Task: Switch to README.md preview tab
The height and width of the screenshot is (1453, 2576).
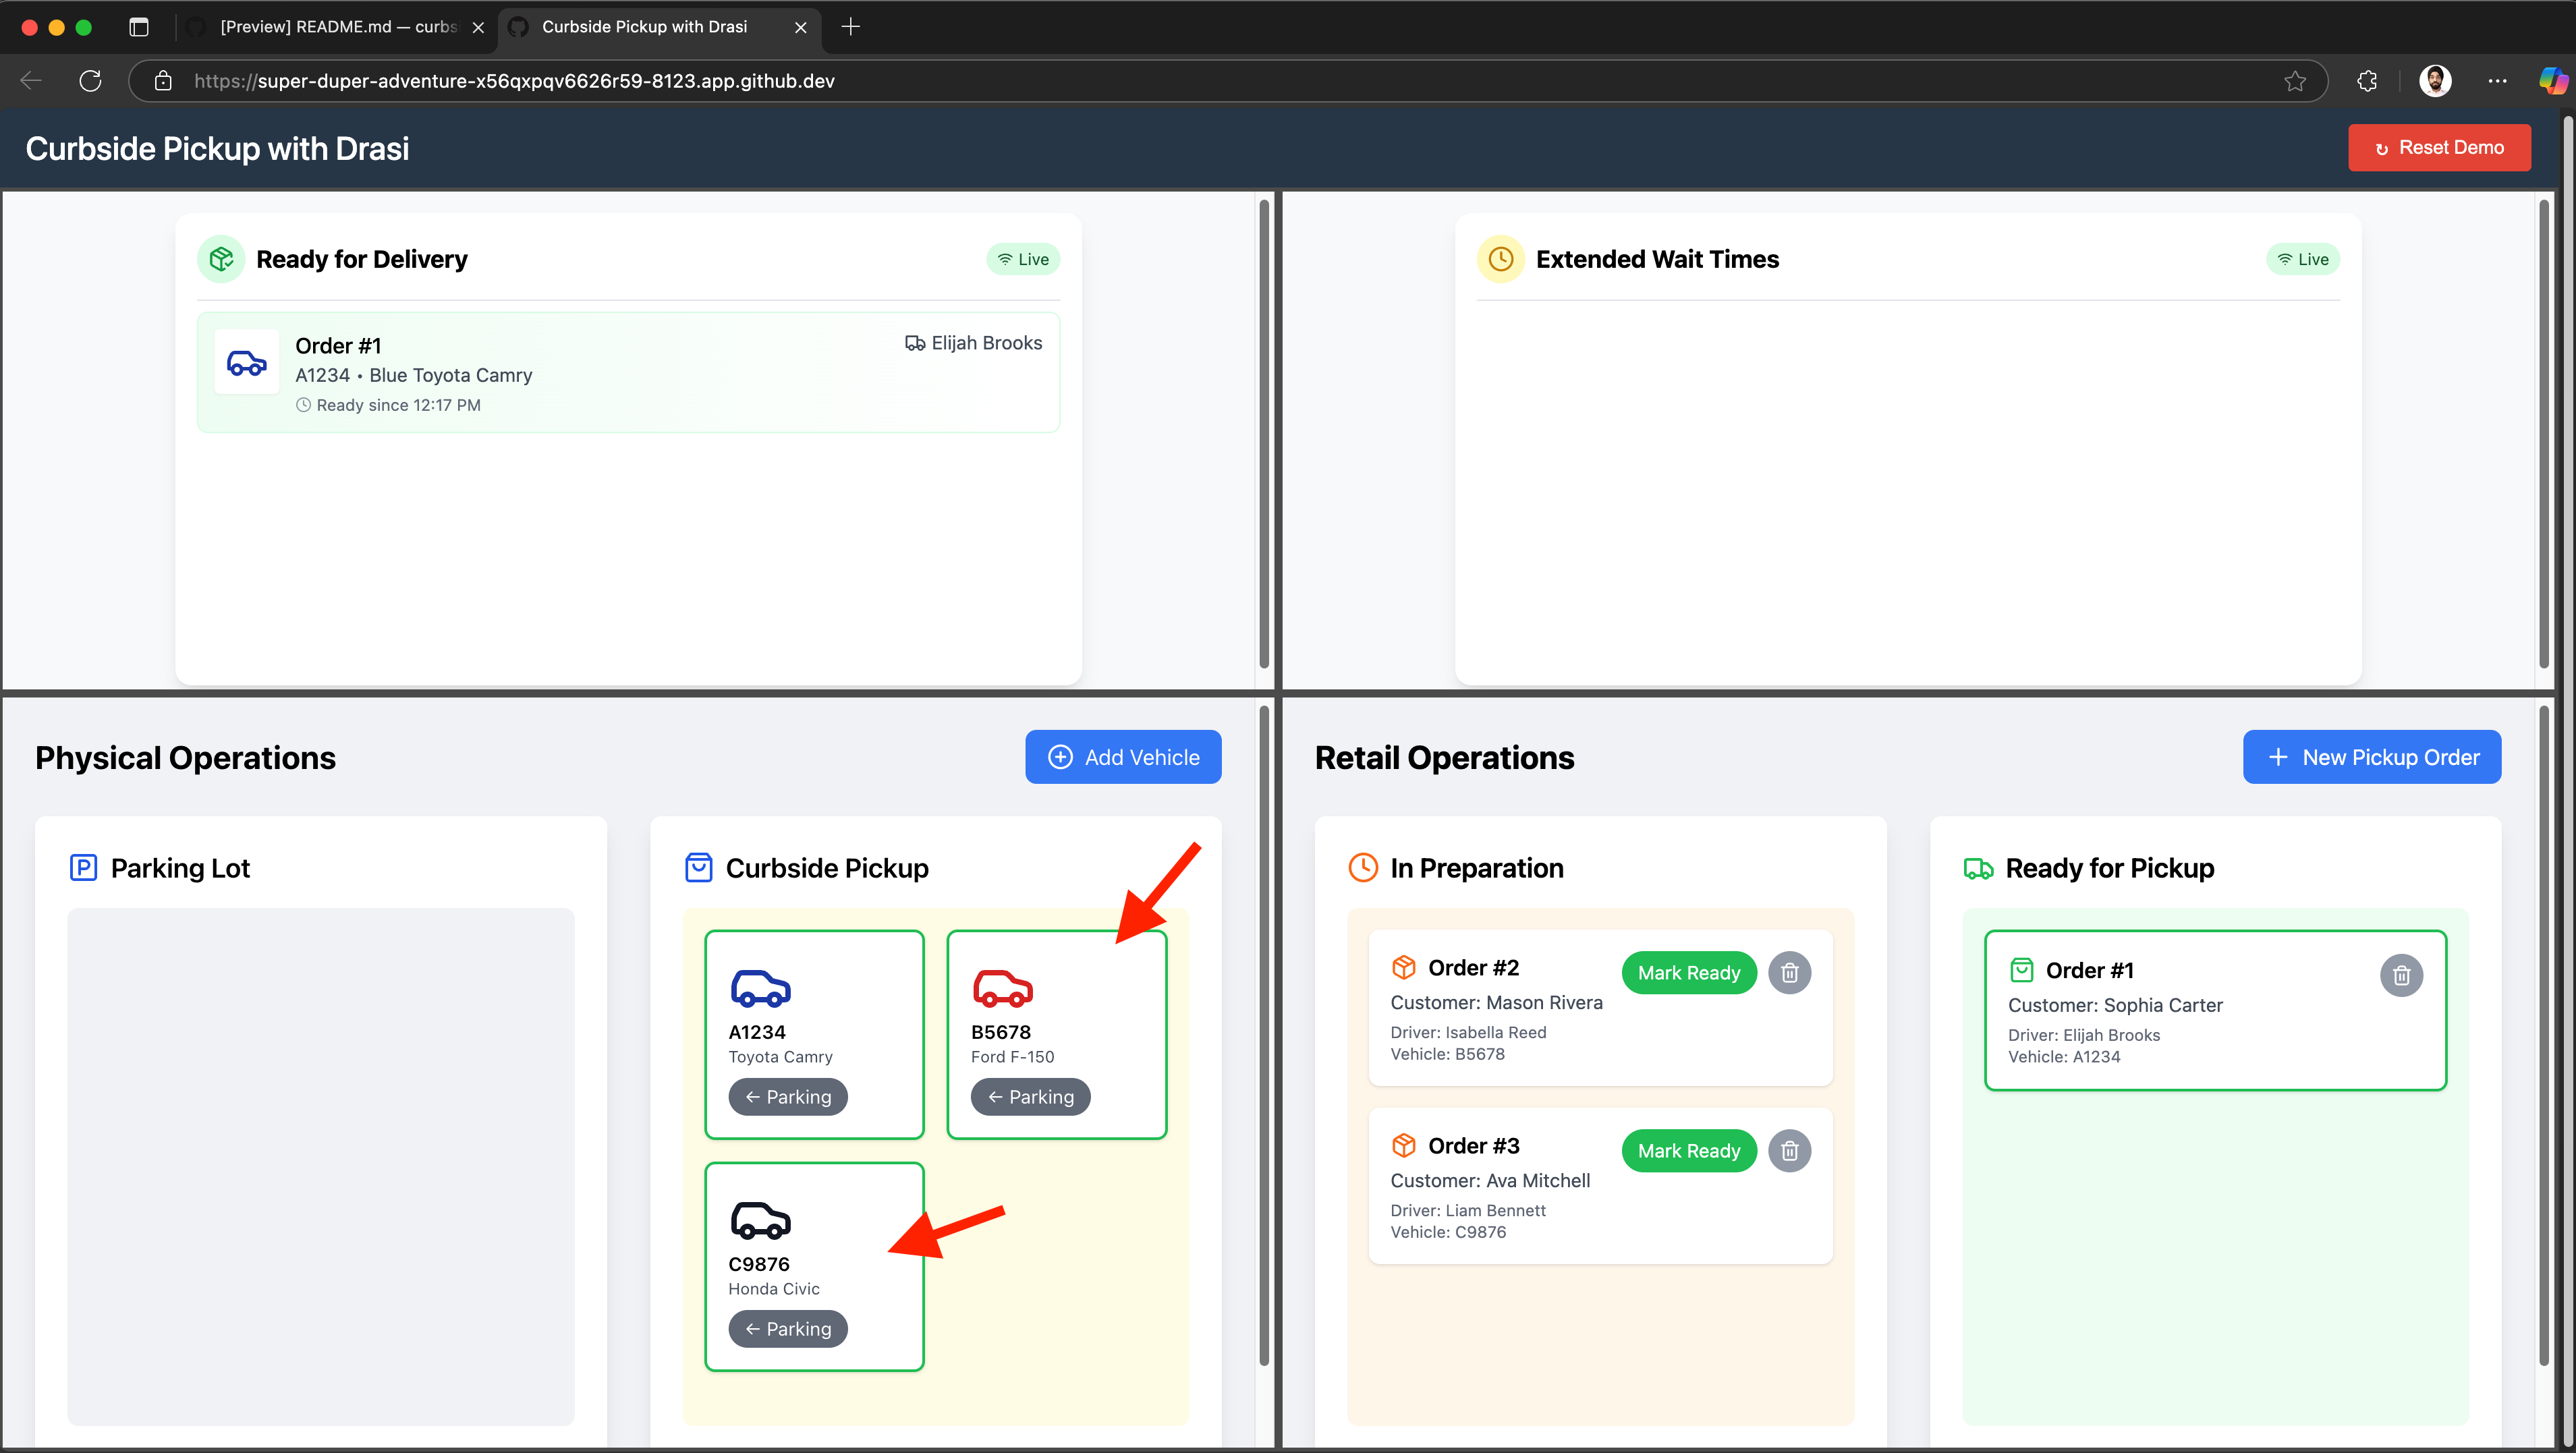Action: point(337,27)
